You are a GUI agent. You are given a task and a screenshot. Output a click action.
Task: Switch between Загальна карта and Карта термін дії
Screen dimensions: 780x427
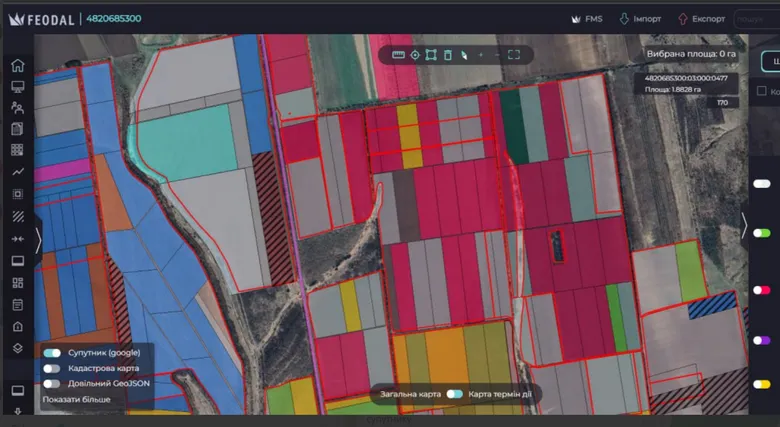point(455,394)
